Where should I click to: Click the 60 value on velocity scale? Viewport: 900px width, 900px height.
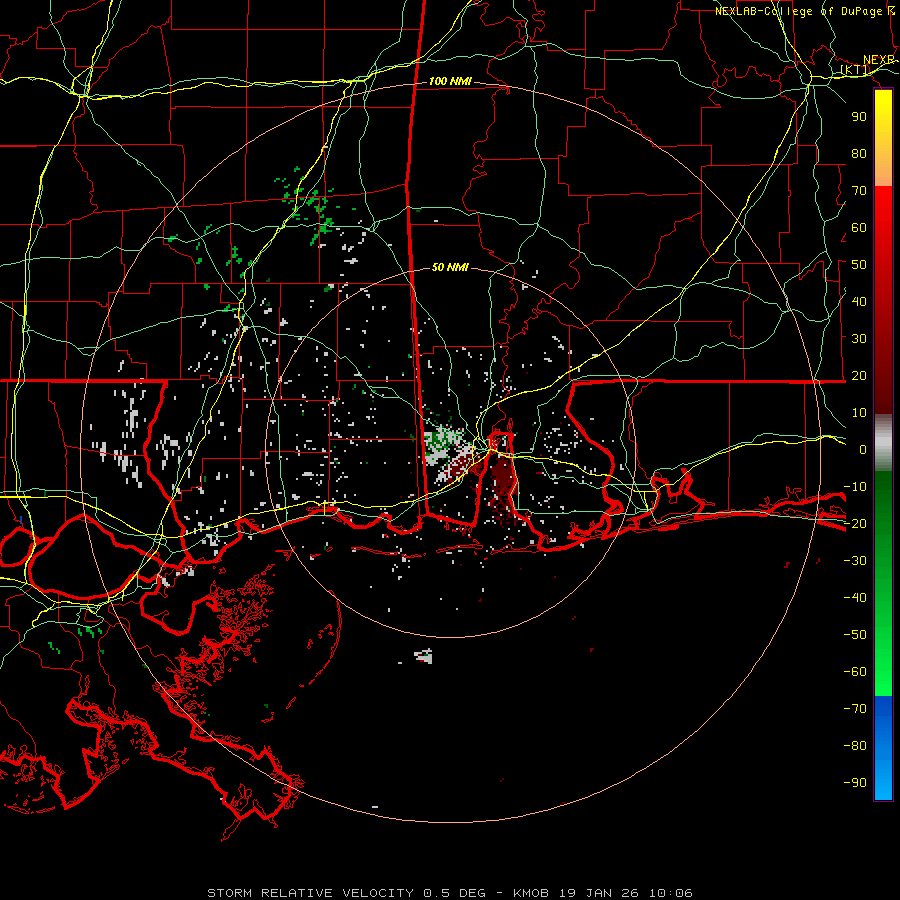coord(859,227)
